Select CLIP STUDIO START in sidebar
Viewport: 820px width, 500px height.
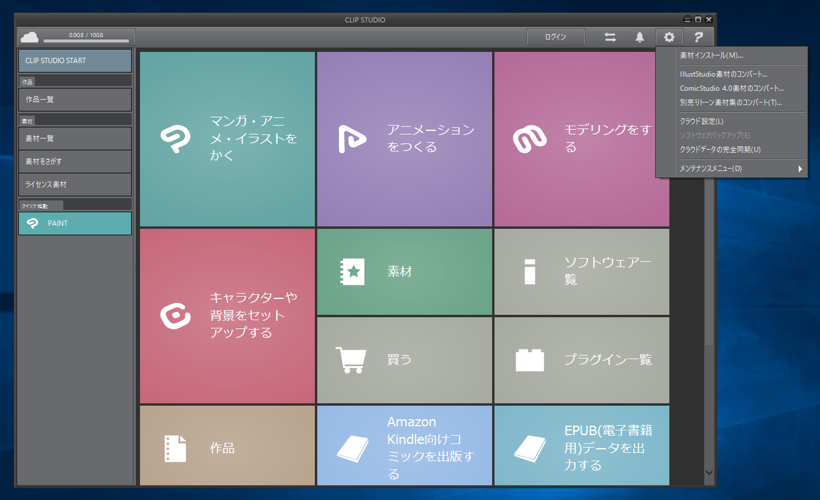75,61
